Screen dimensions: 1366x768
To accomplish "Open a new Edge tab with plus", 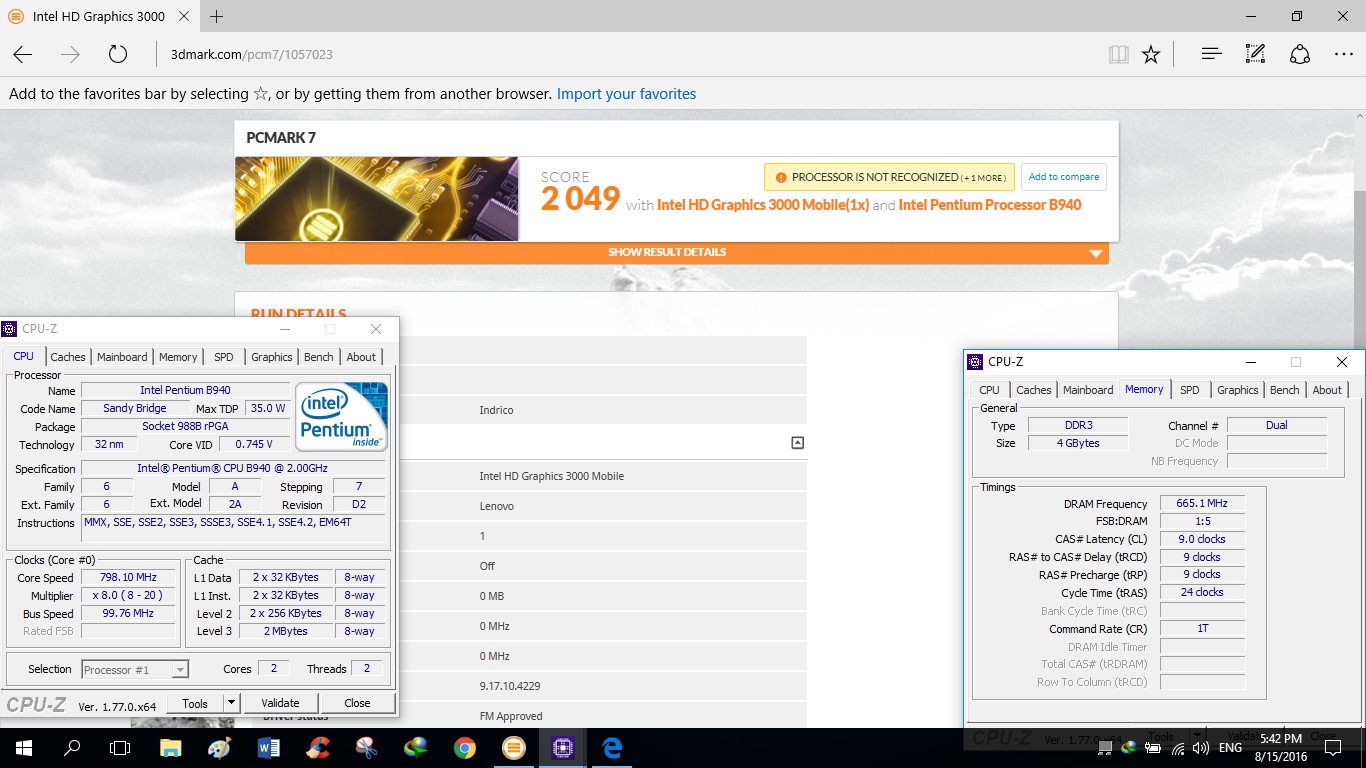I will click(217, 16).
